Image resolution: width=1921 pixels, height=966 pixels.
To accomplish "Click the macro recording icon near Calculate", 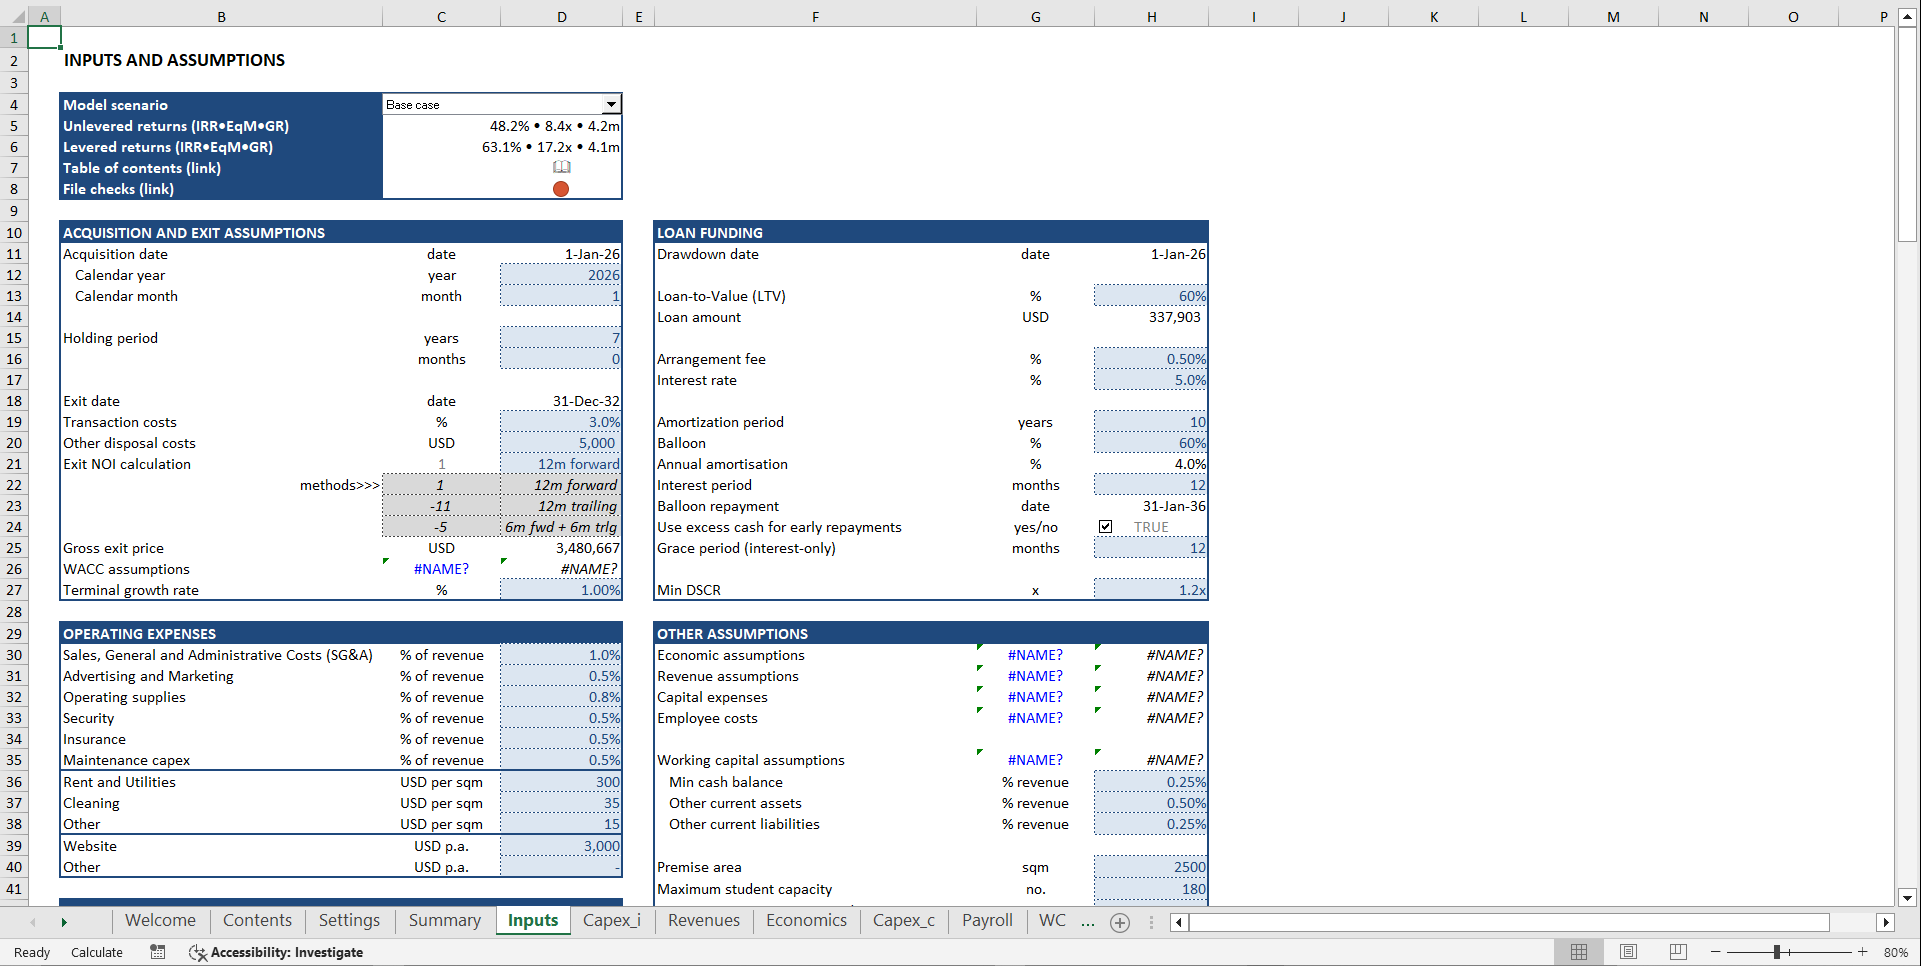I will [157, 952].
